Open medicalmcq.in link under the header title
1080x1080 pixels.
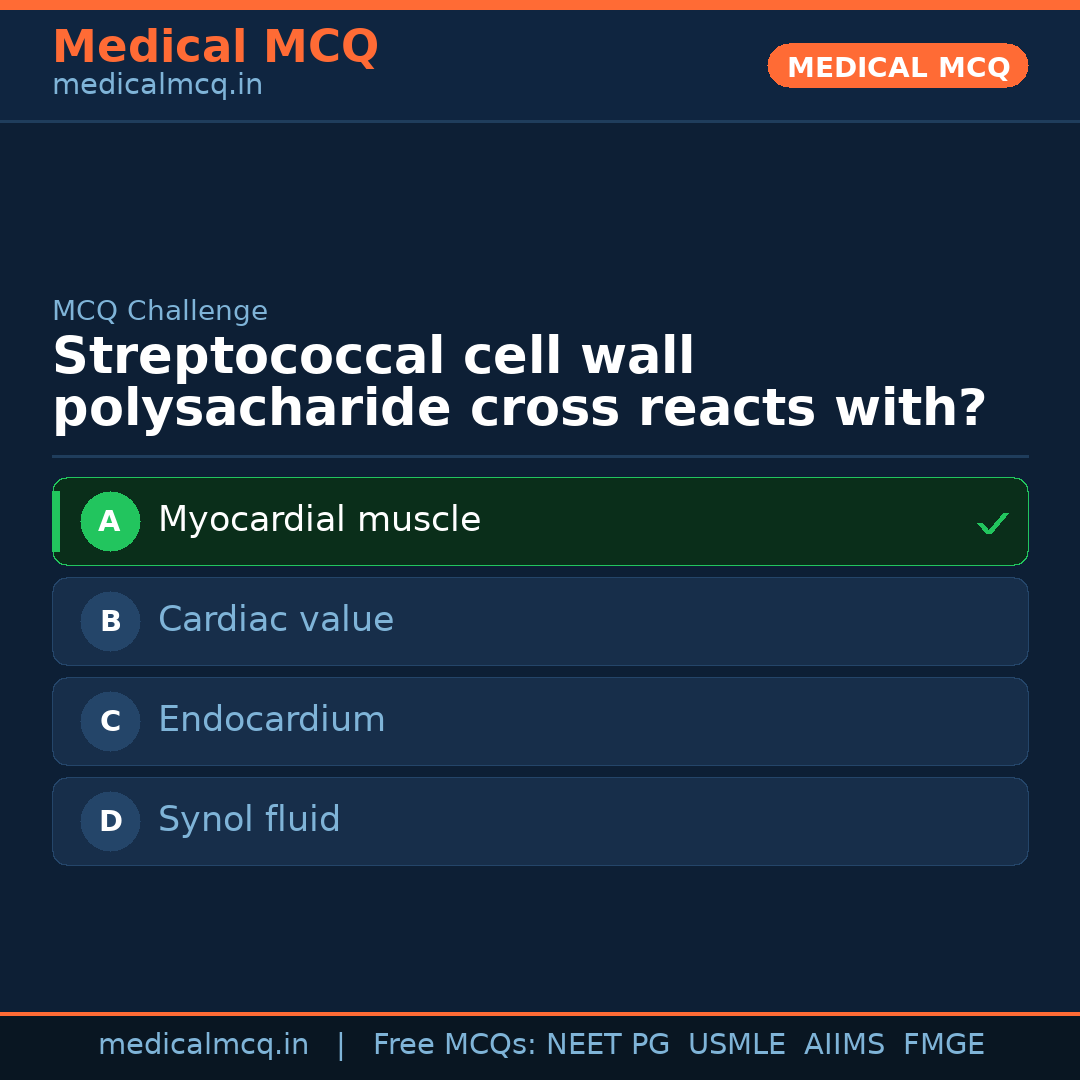point(157,86)
